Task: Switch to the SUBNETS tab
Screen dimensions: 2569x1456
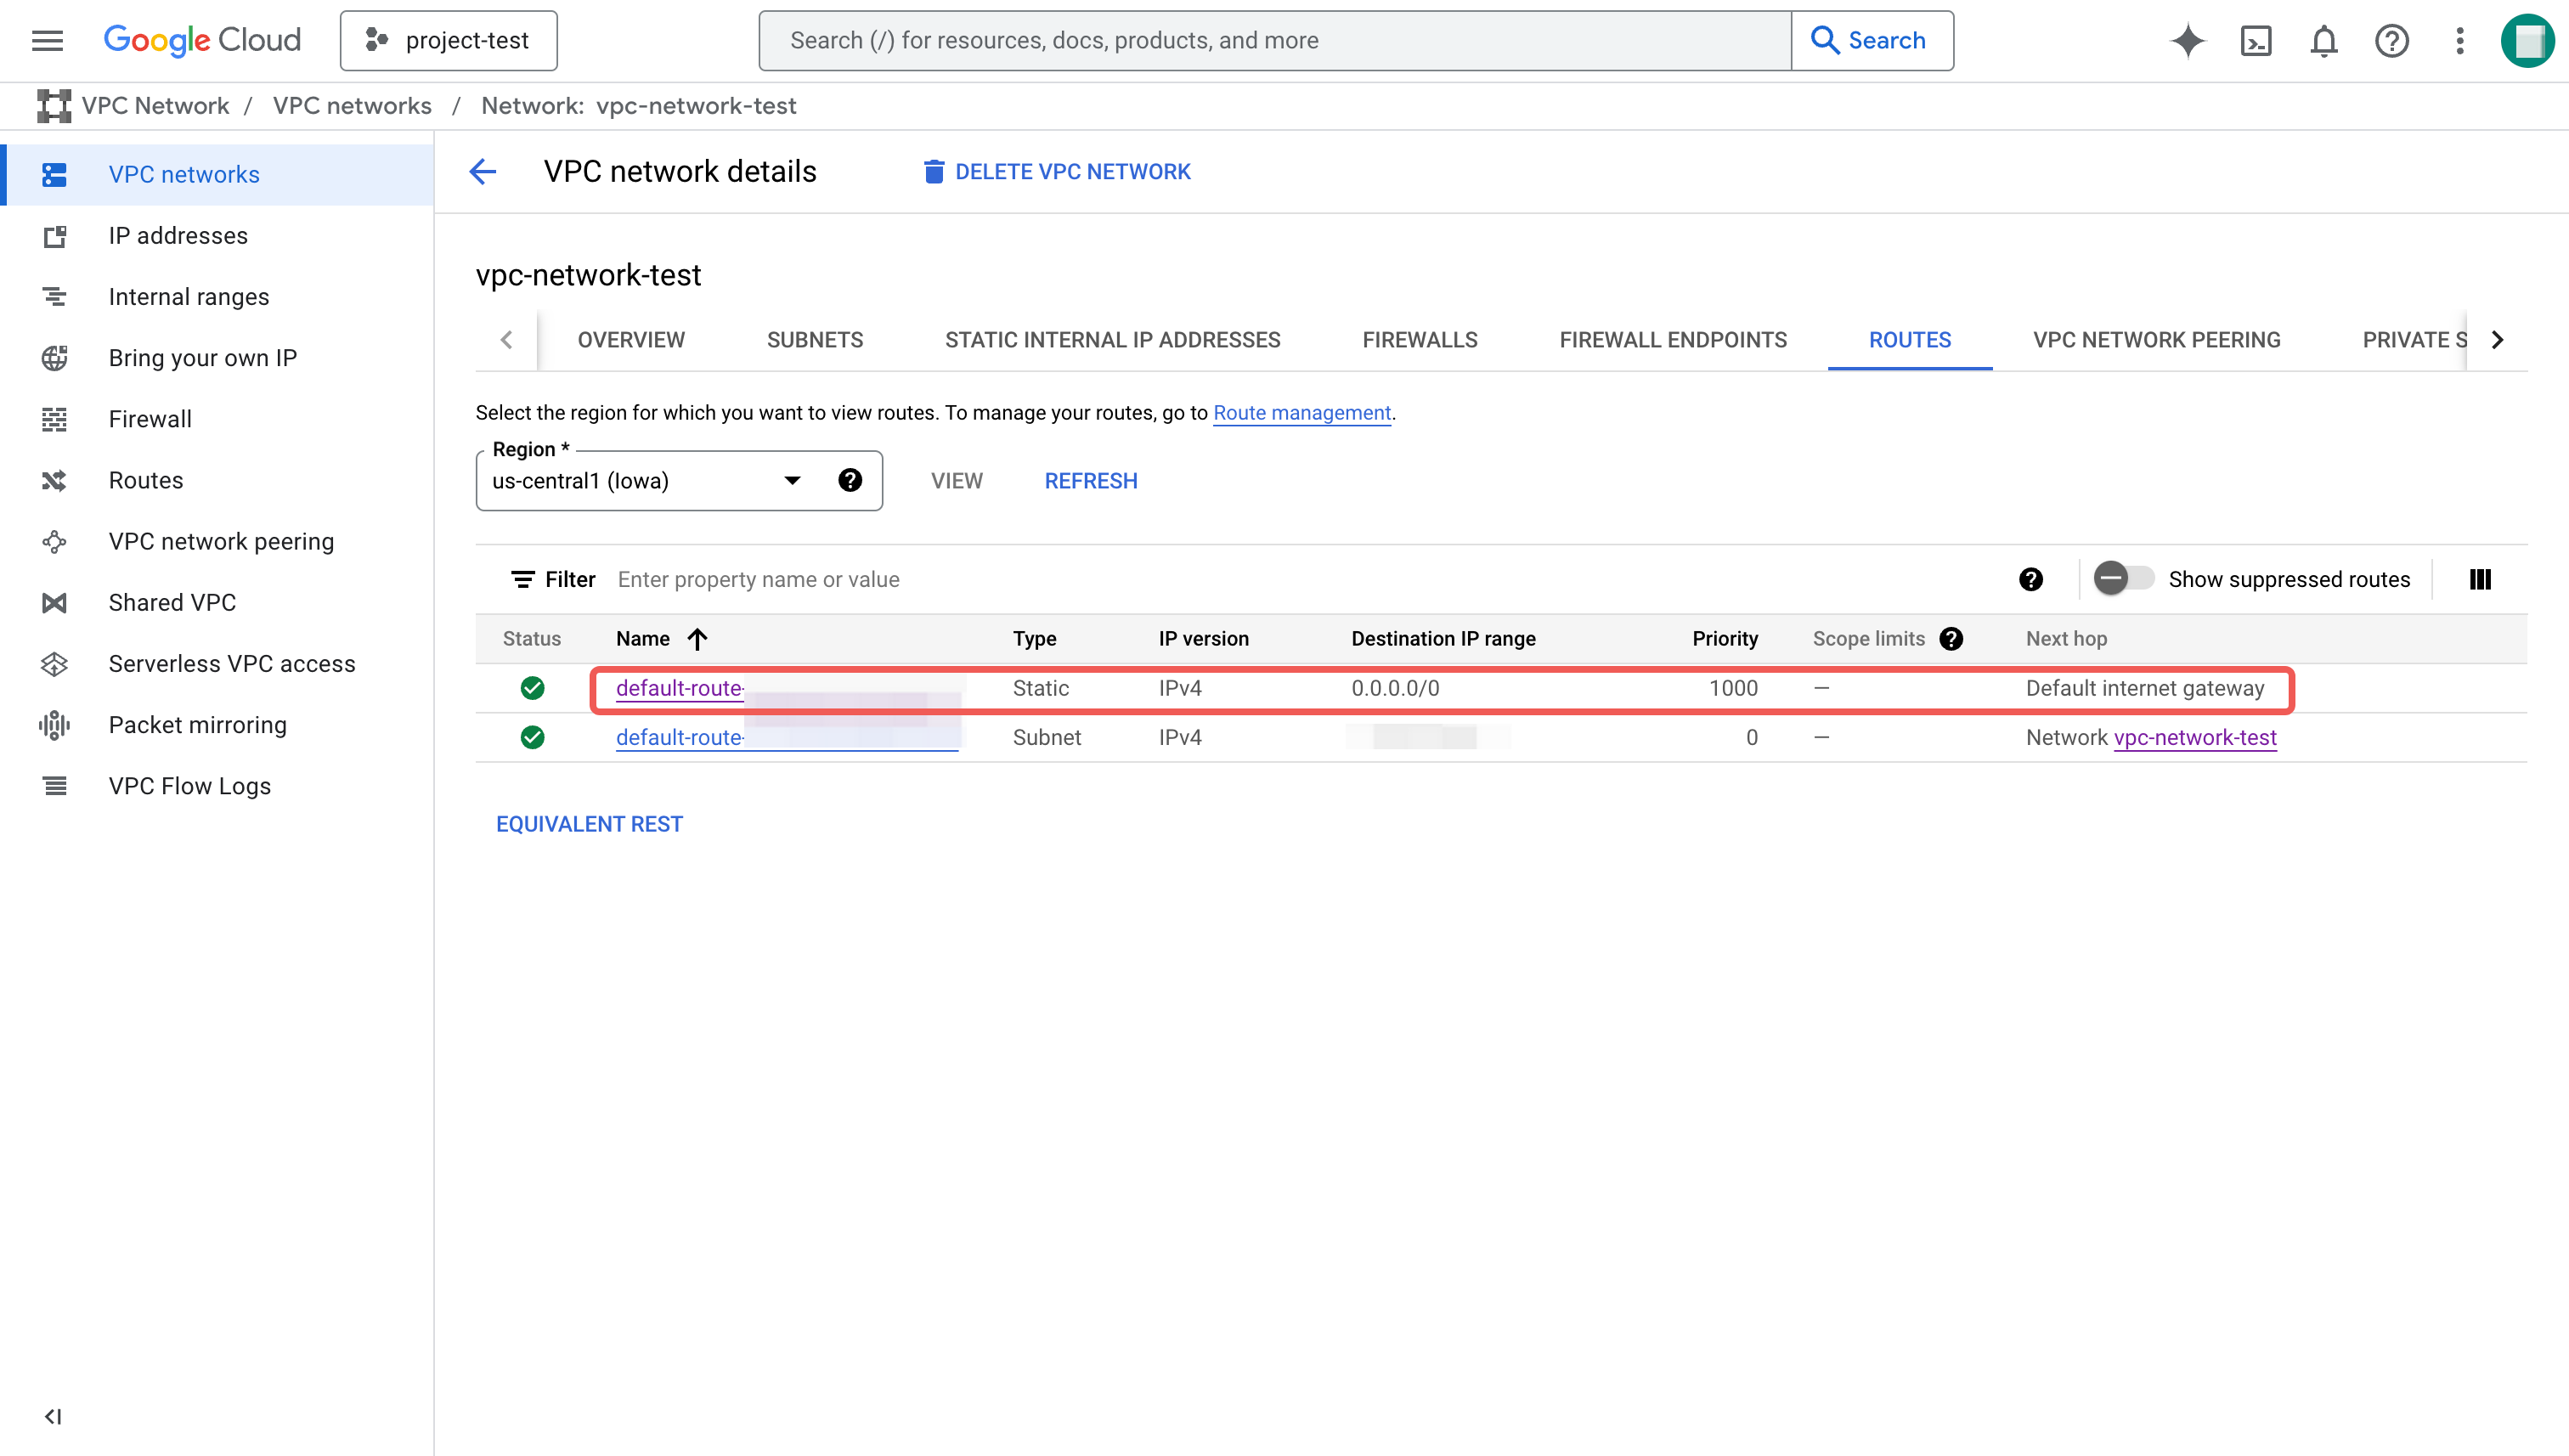Action: 814,340
